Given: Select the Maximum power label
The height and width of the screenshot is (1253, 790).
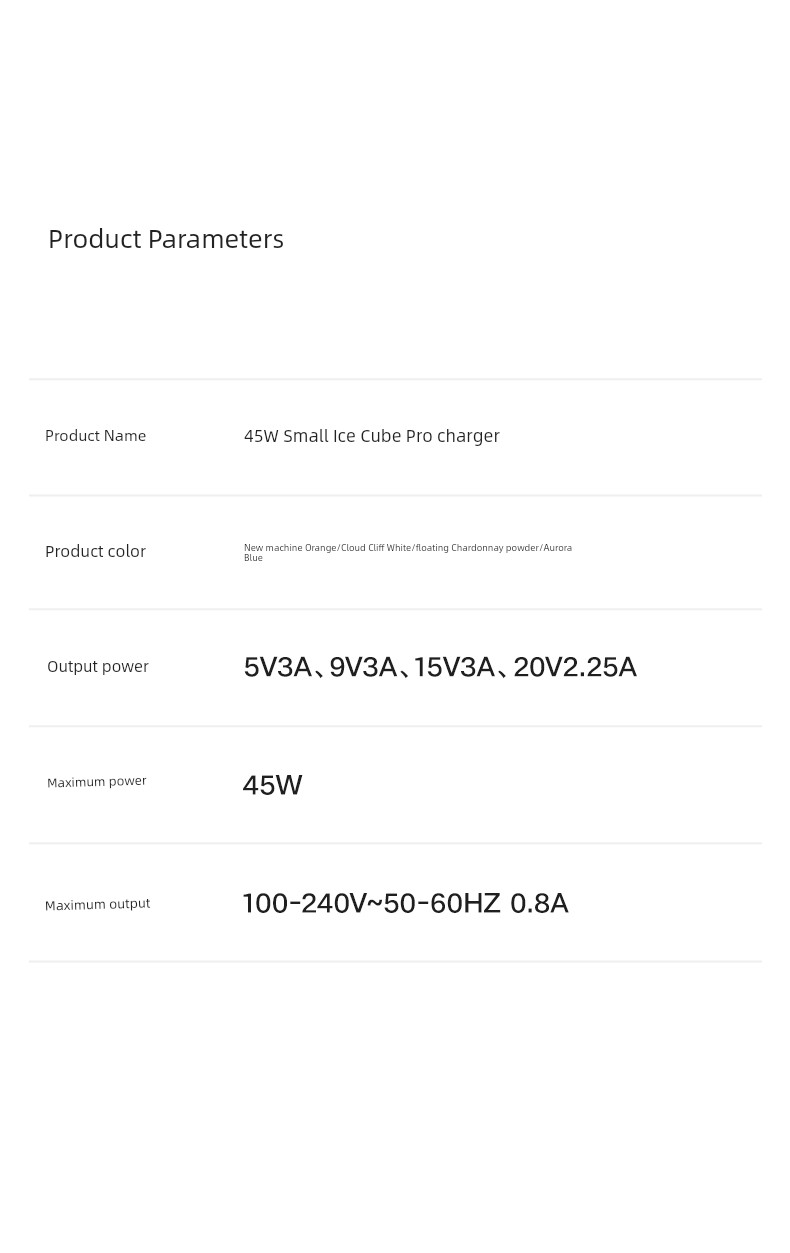Looking at the screenshot, I should 97,782.
